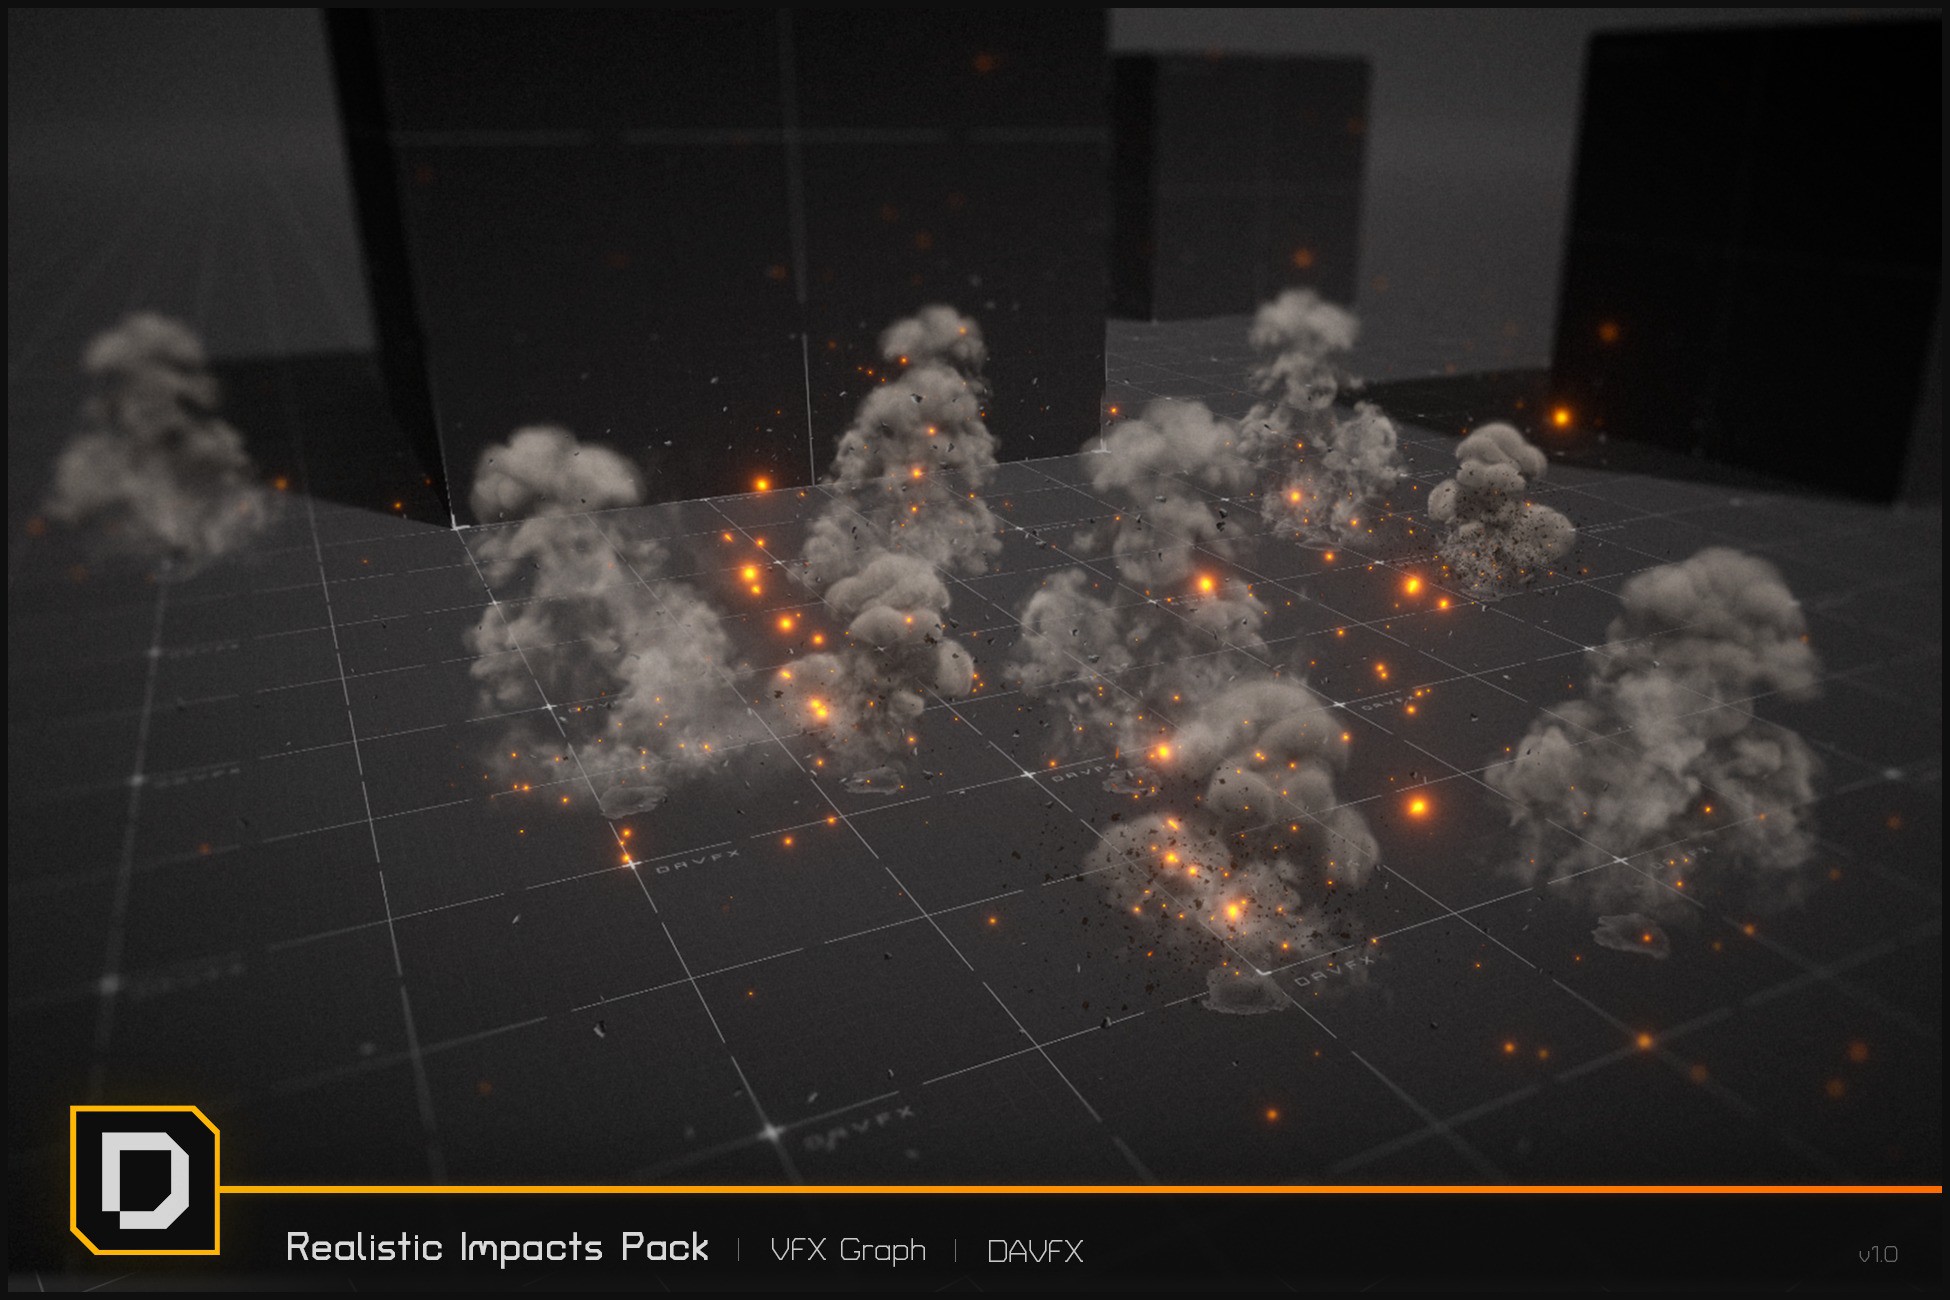This screenshot has width=1950, height=1300.
Task: Click the "DAVFX" text in the bottom bar
Action: click(1035, 1251)
